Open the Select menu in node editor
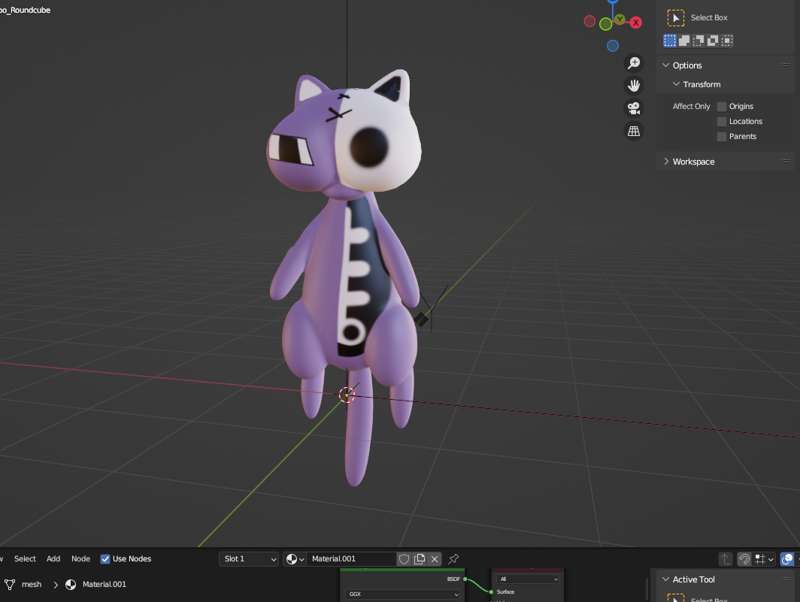This screenshot has width=800, height=602. coord(25,559)
